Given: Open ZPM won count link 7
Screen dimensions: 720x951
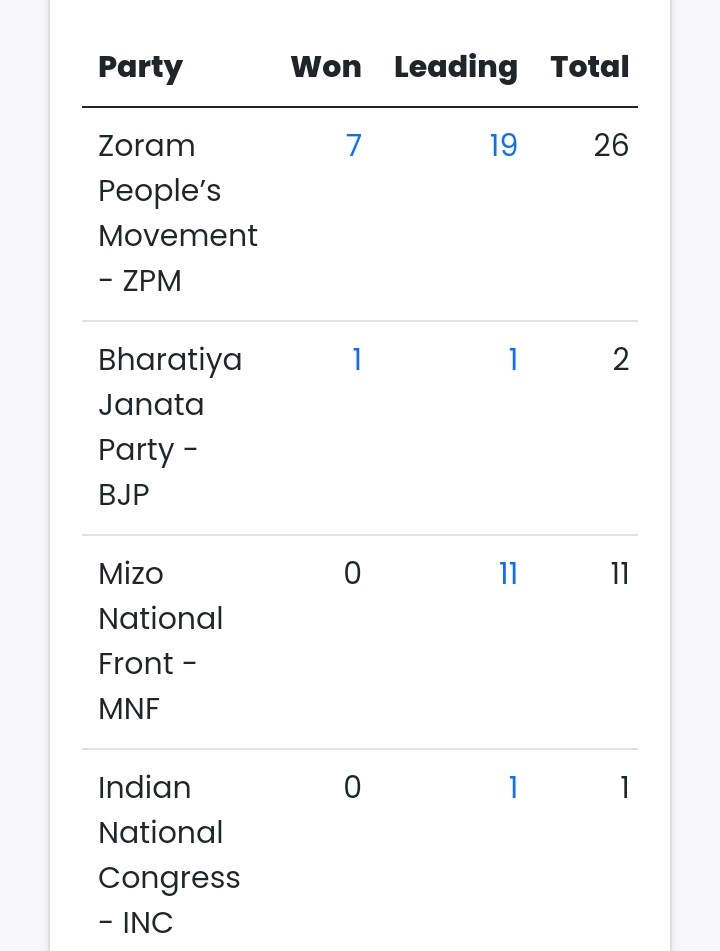Looking at the screenshot, I should (x=353, y=146).
